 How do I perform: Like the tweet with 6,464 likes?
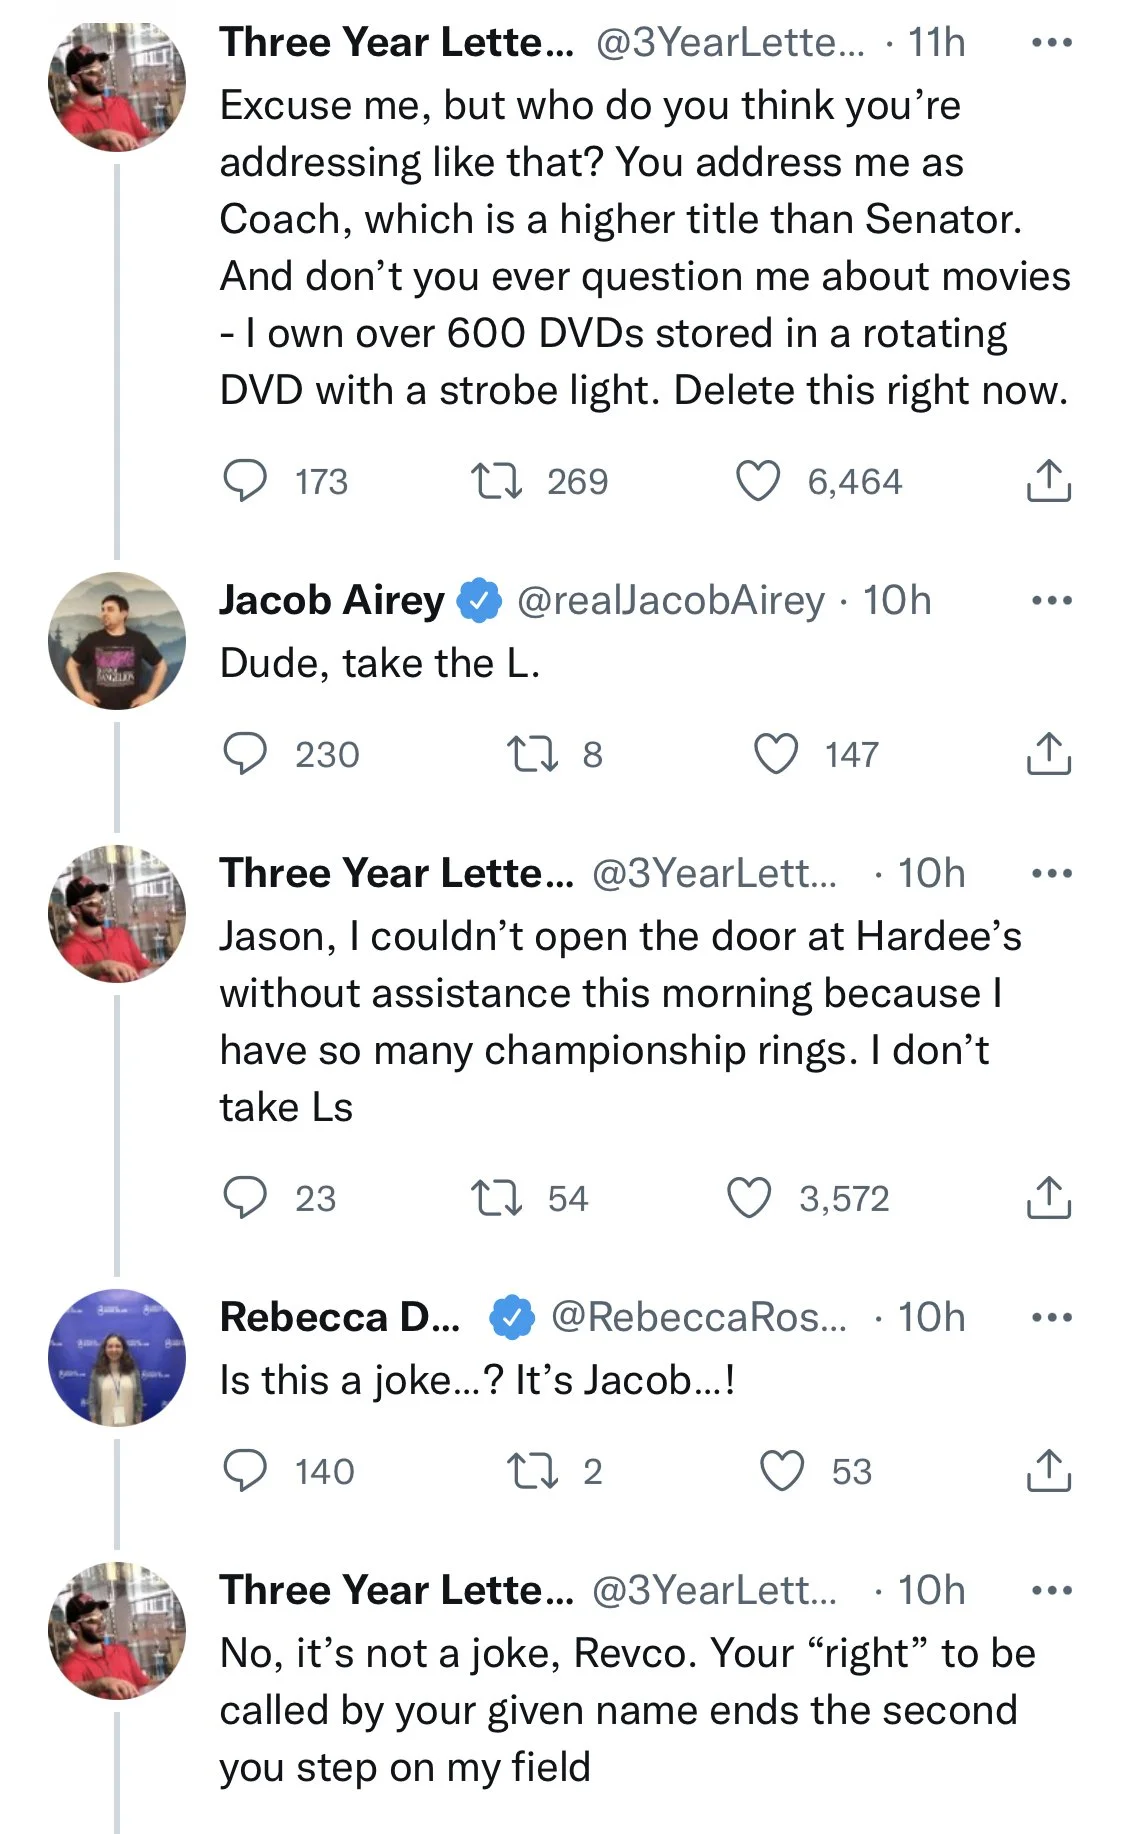coord(757,482)
